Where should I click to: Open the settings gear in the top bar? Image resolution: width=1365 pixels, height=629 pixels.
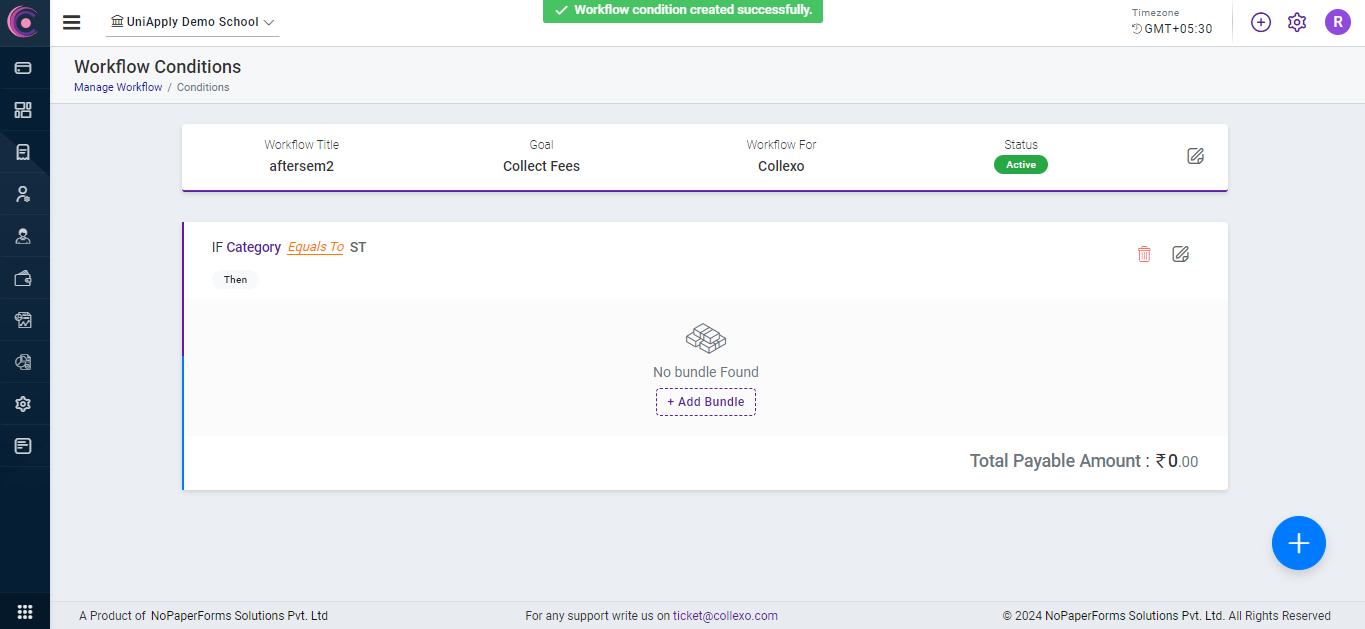pos(1297,22)
